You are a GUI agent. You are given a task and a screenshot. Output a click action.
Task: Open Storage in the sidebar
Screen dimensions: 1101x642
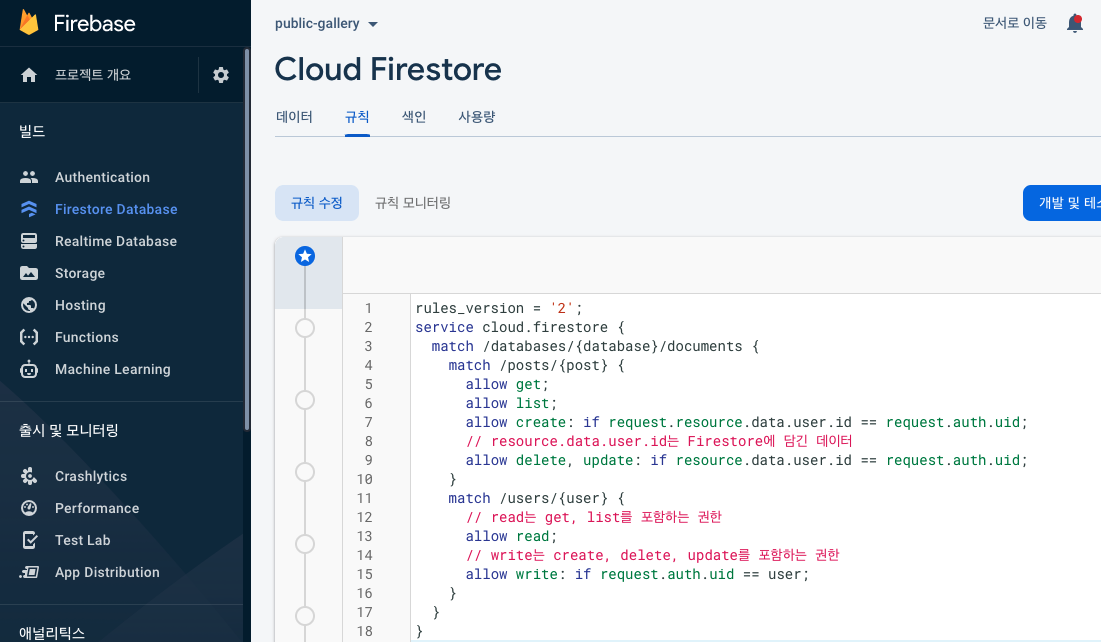tap(80, 273)
